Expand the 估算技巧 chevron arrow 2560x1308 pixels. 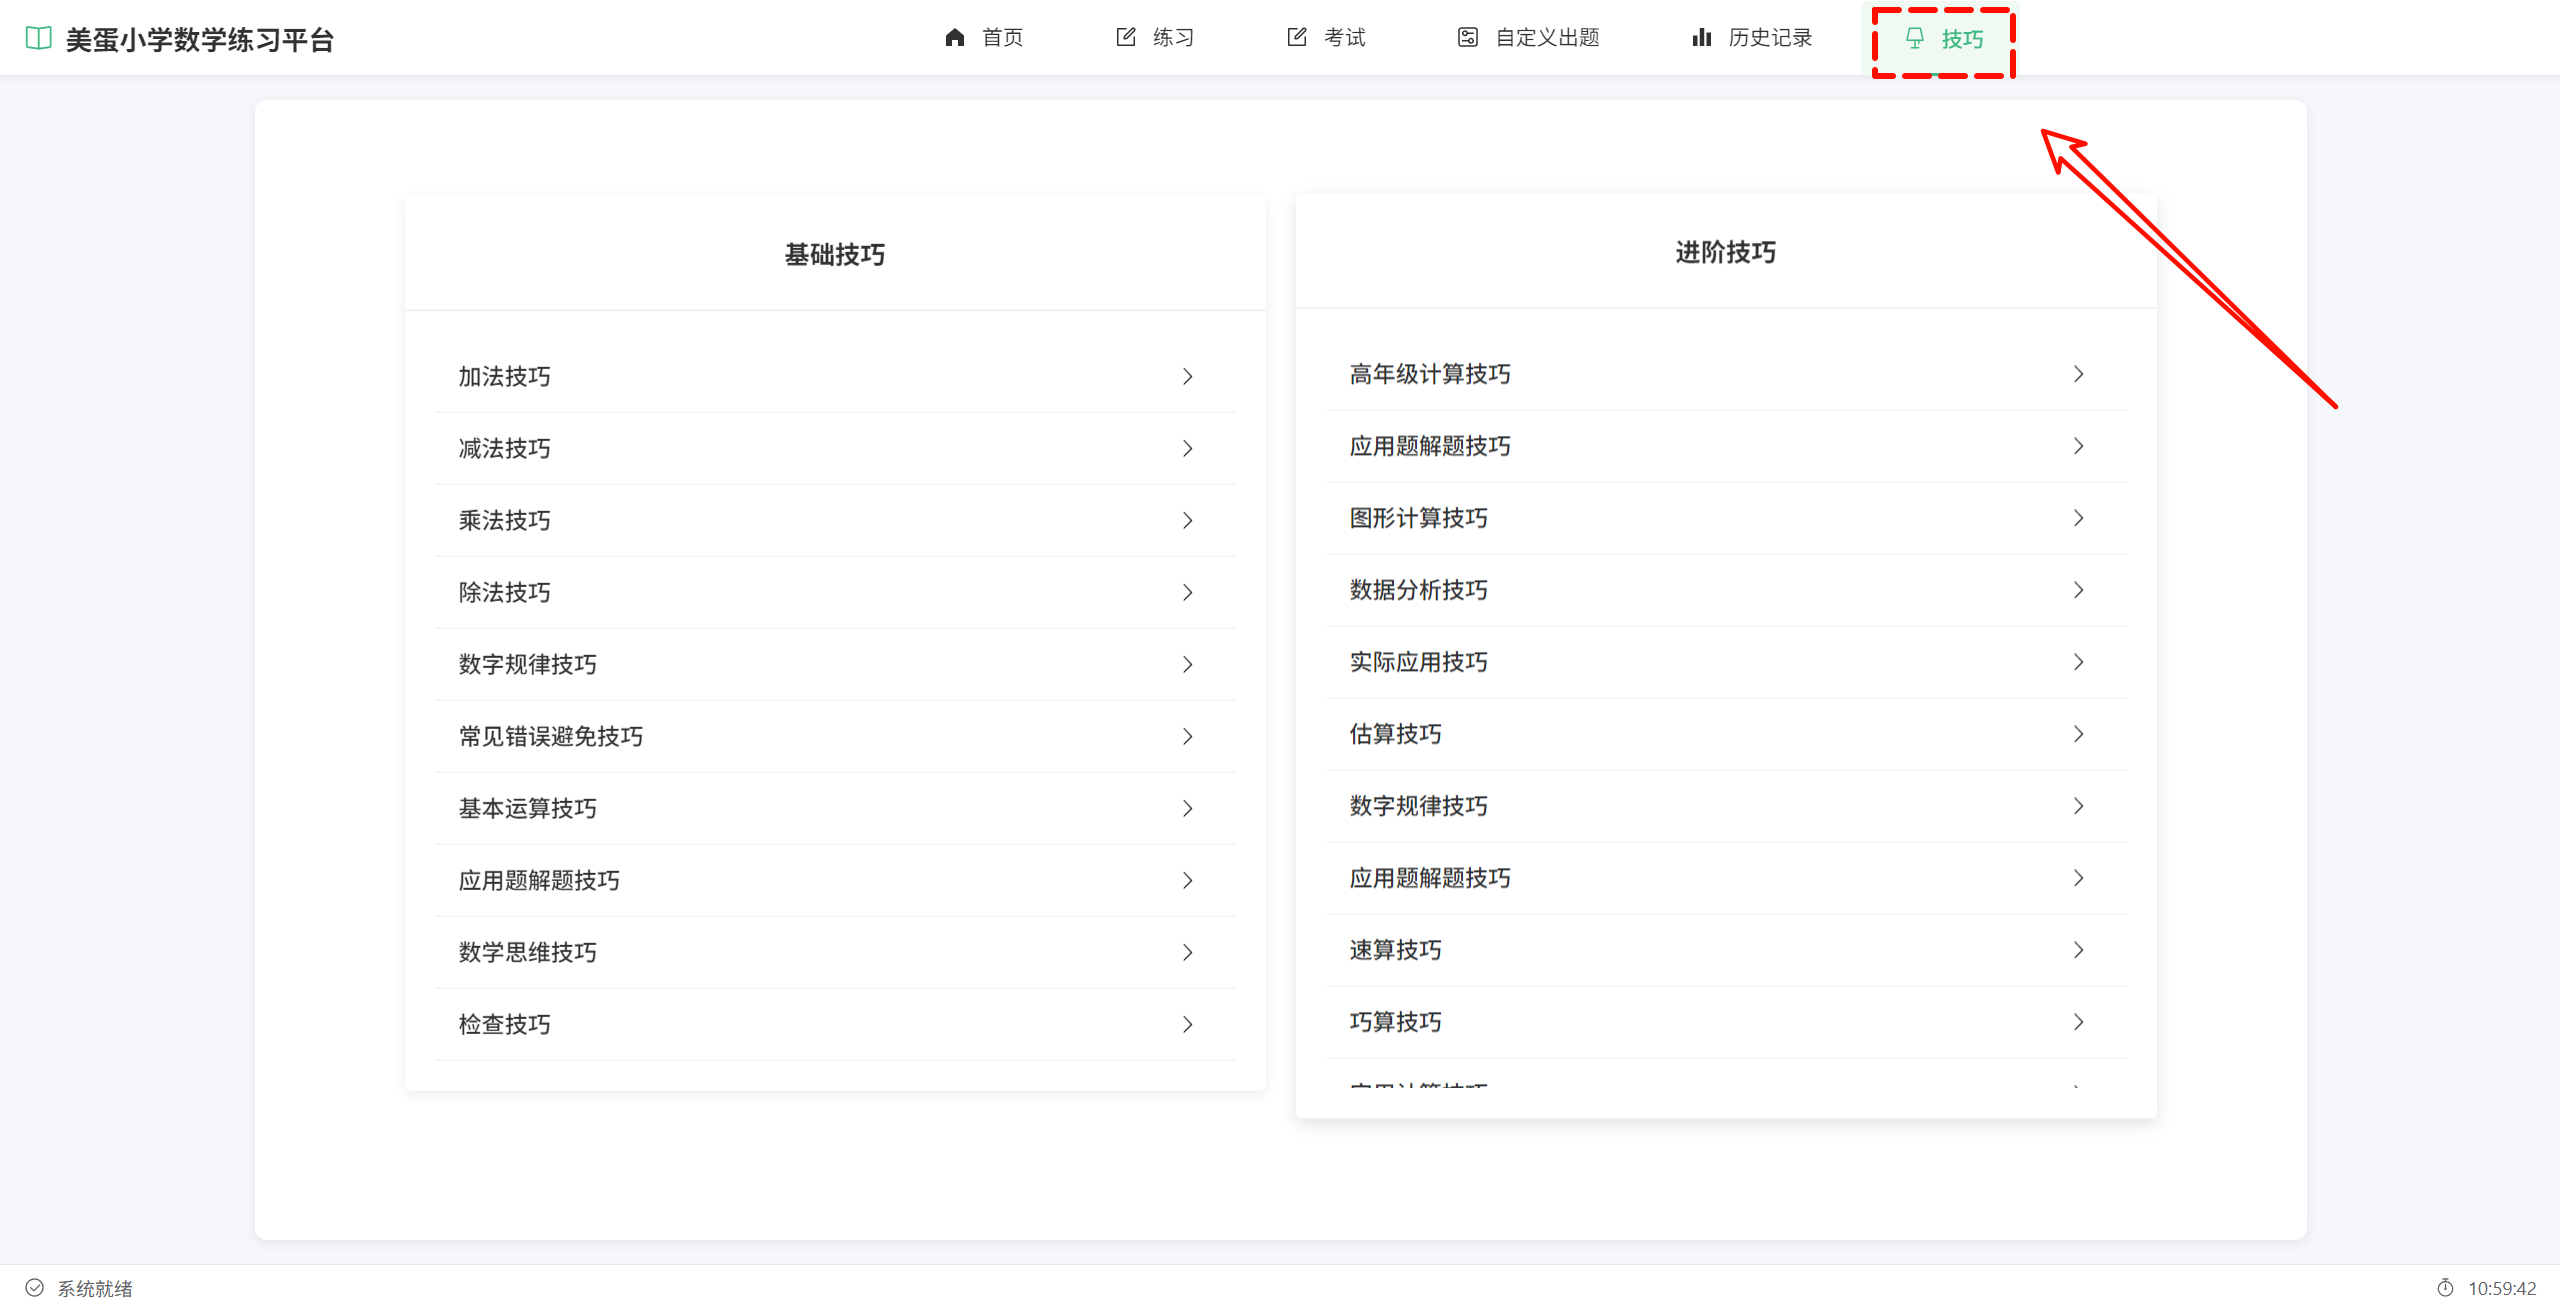click(2078, 735)
